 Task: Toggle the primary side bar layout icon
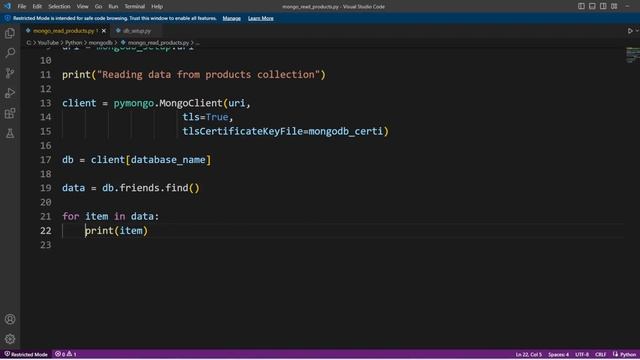click(x=581, y=6)
